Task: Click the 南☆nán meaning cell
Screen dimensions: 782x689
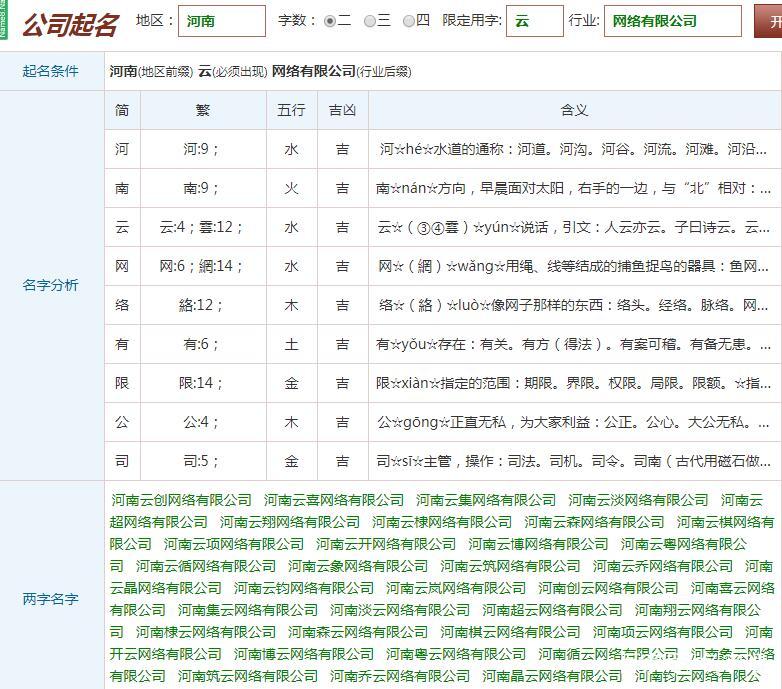Action: click(575, 188)
